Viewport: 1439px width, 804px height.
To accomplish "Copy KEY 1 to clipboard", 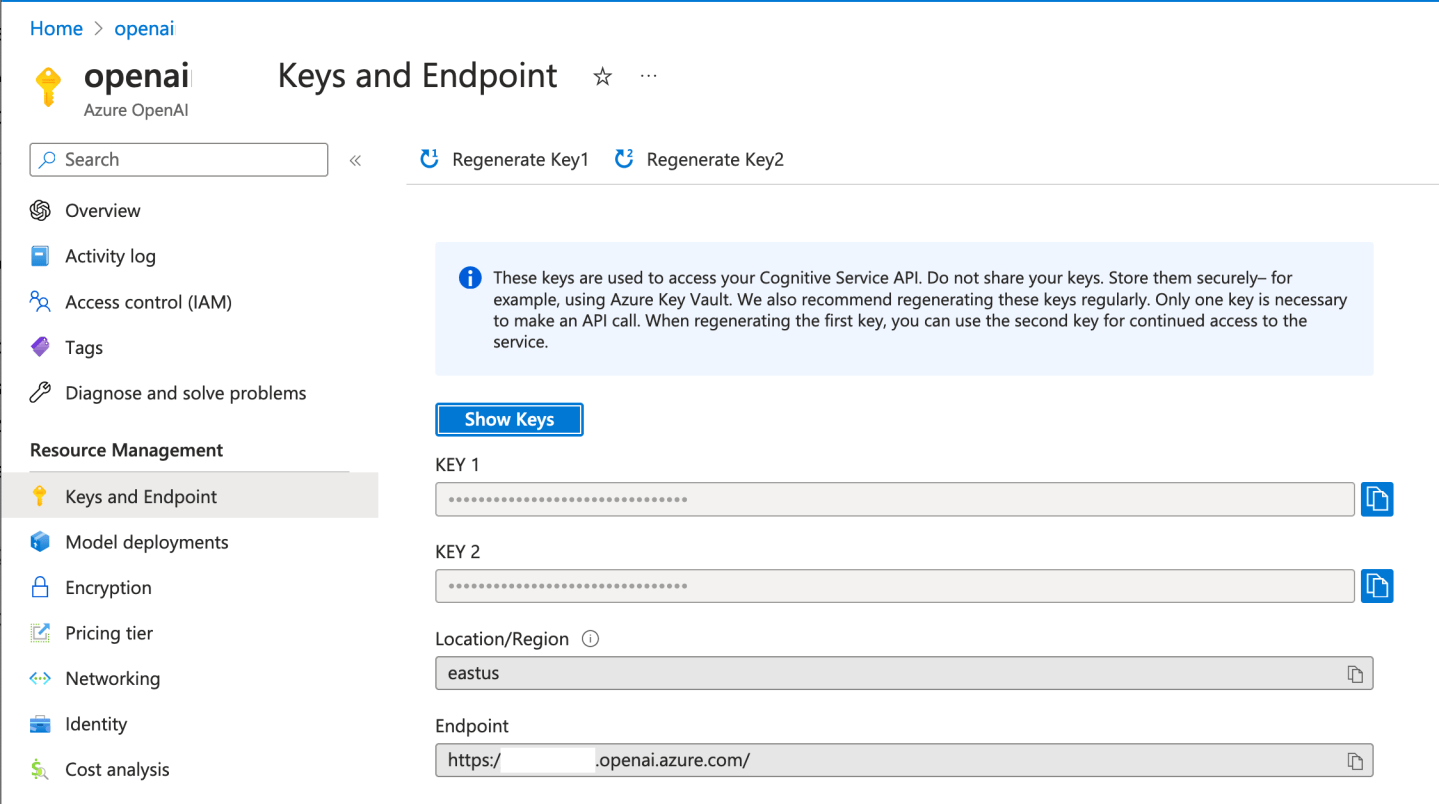I will click(1377, 498).
